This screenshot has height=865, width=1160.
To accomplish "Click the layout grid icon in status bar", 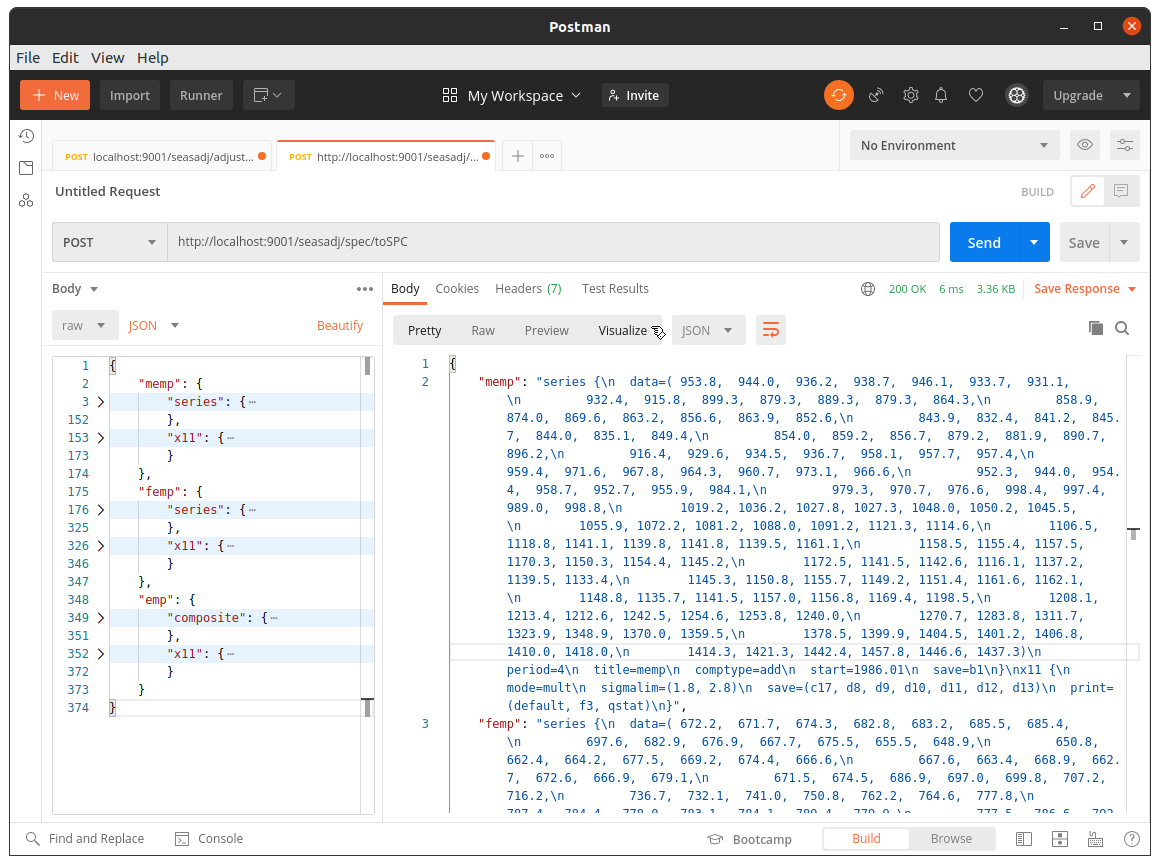I will (x=1060, y=839).
